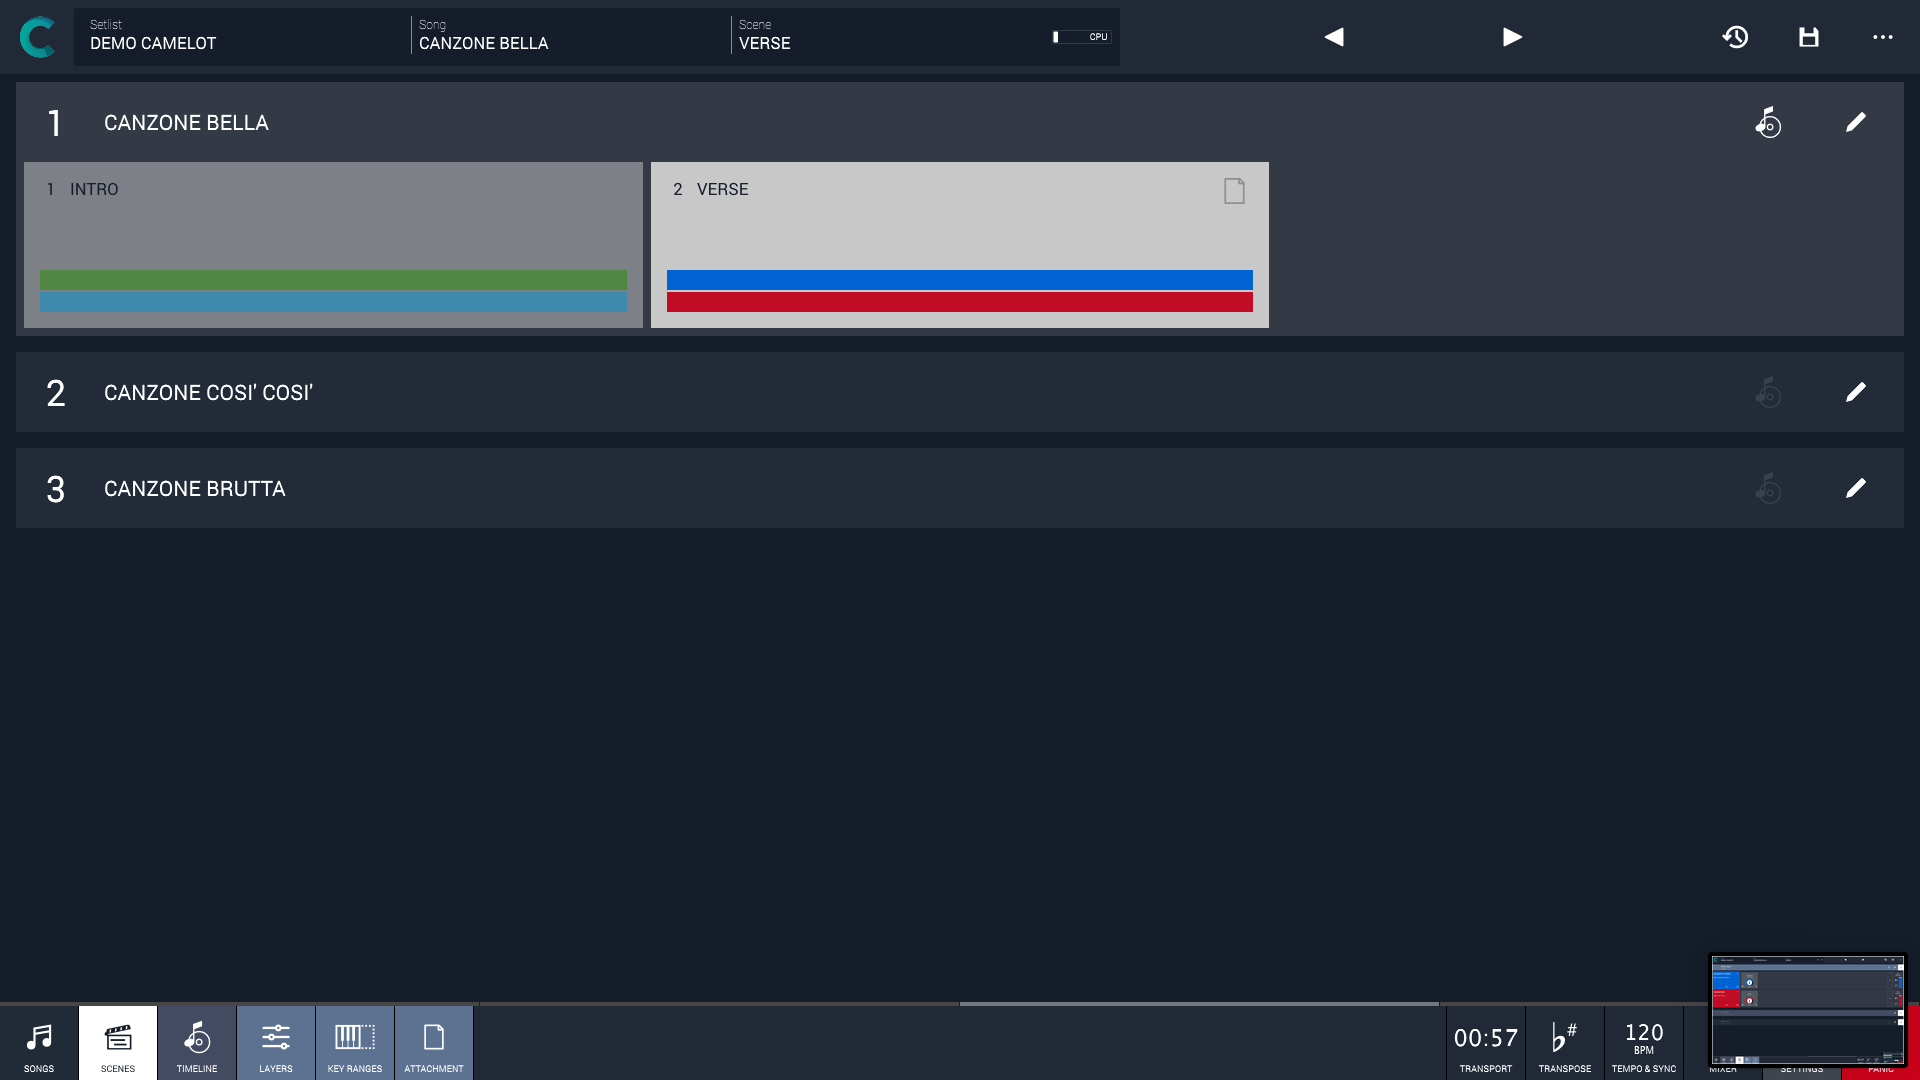Go to previous scene with the left arrow
Image resolution: width=1920 pixels, height=1080 pixels.
click(1334, 37)
